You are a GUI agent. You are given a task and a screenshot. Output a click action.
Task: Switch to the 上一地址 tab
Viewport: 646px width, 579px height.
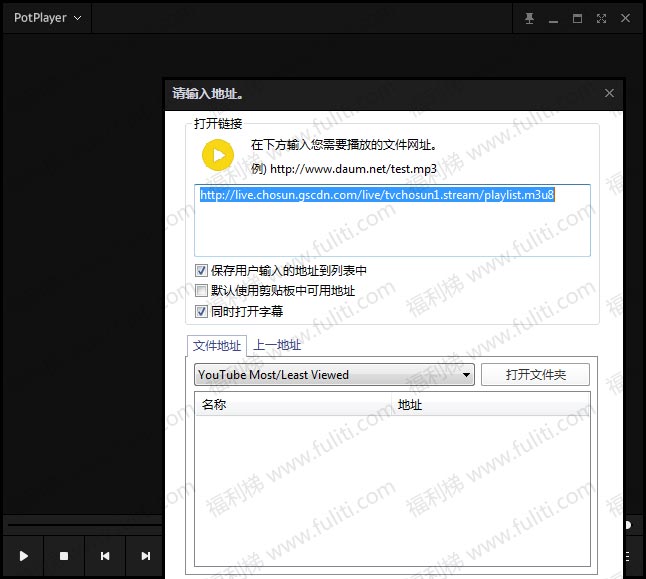tap(277, 345)
